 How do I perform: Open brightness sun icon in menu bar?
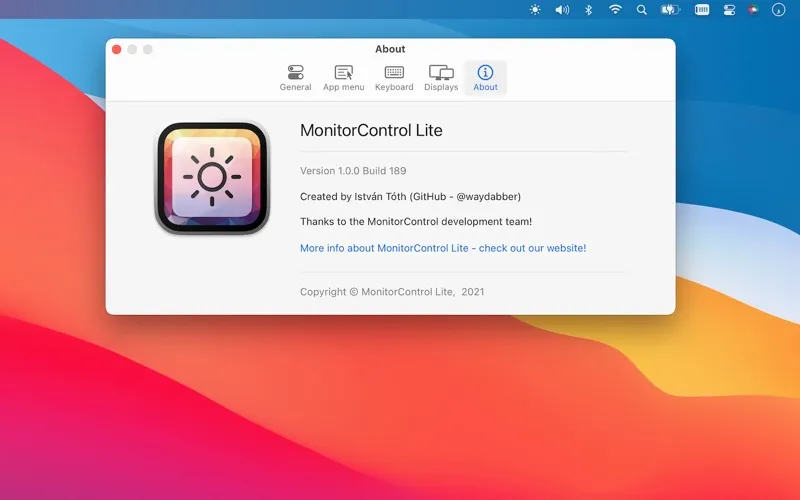click(x=535, y=10)
